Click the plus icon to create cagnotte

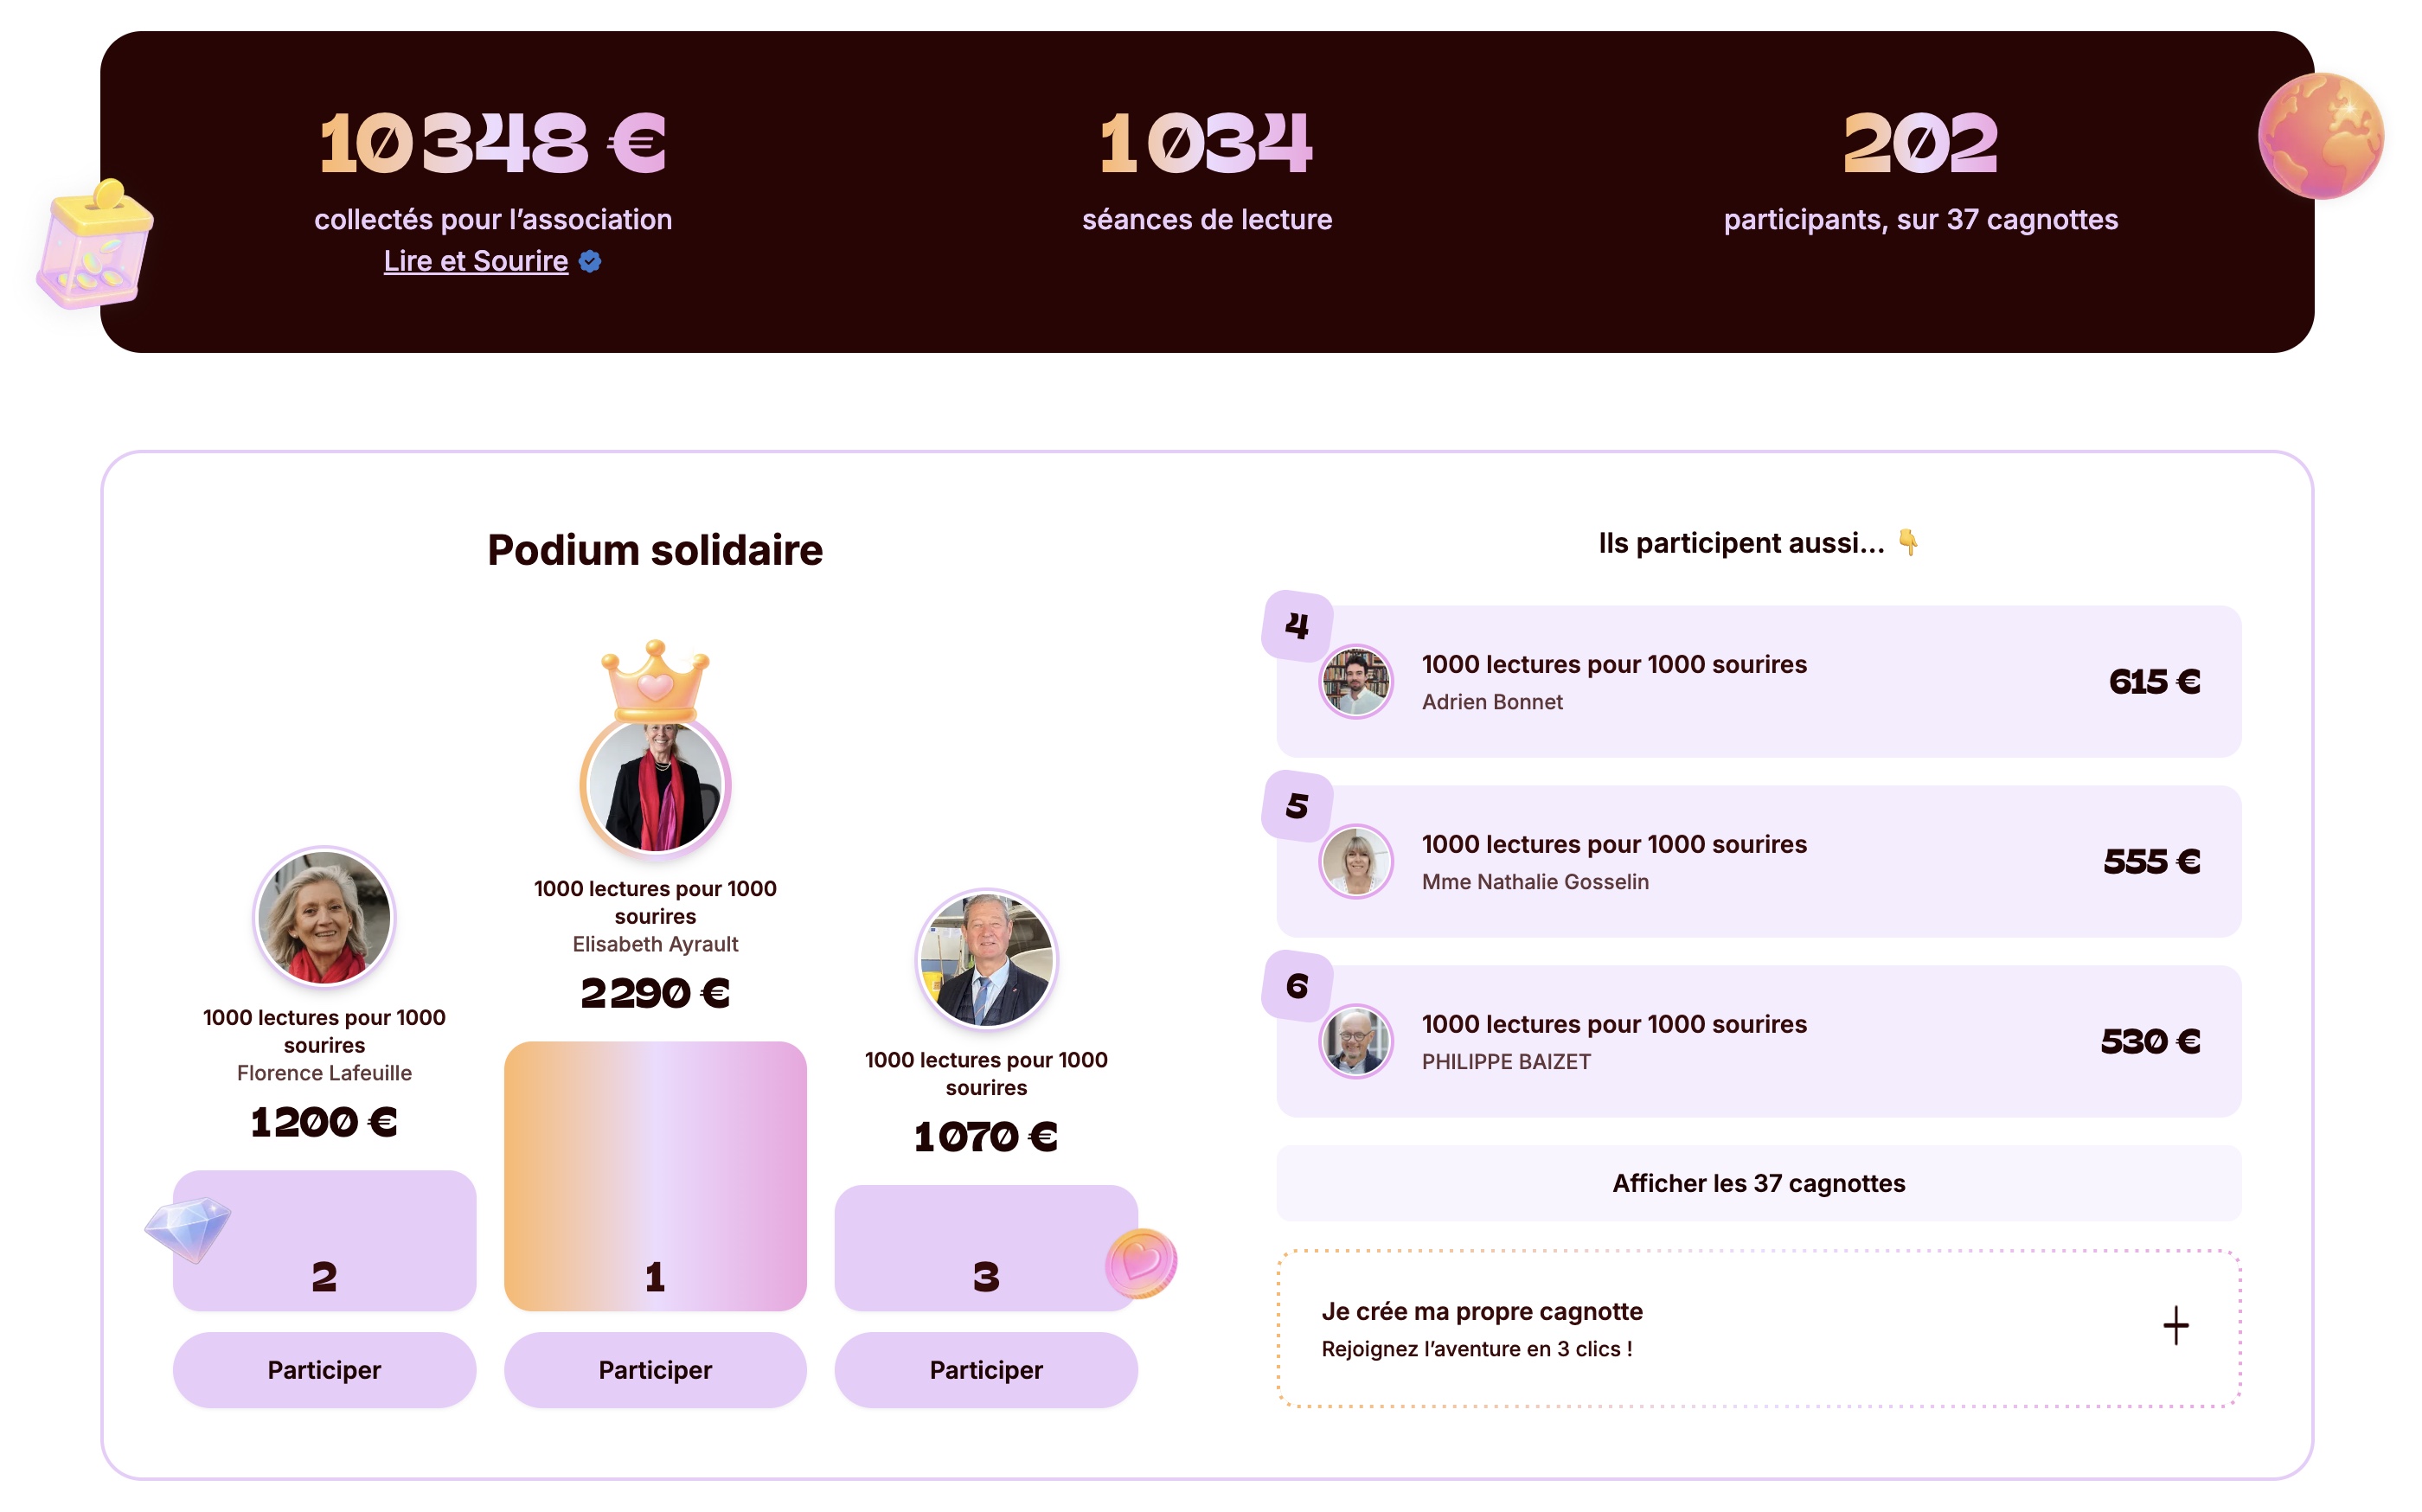point(2175,1326)
